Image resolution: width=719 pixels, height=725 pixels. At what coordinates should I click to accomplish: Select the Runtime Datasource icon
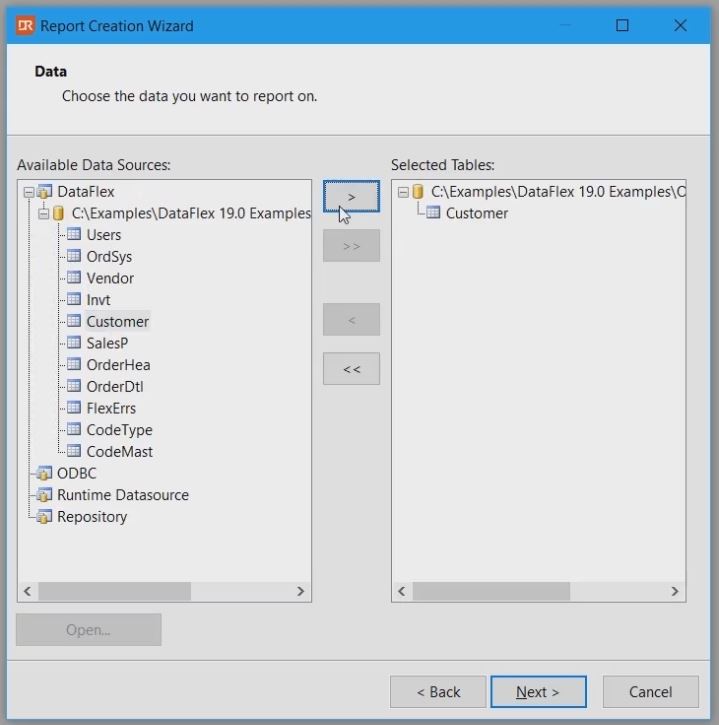tap(44, 495)
